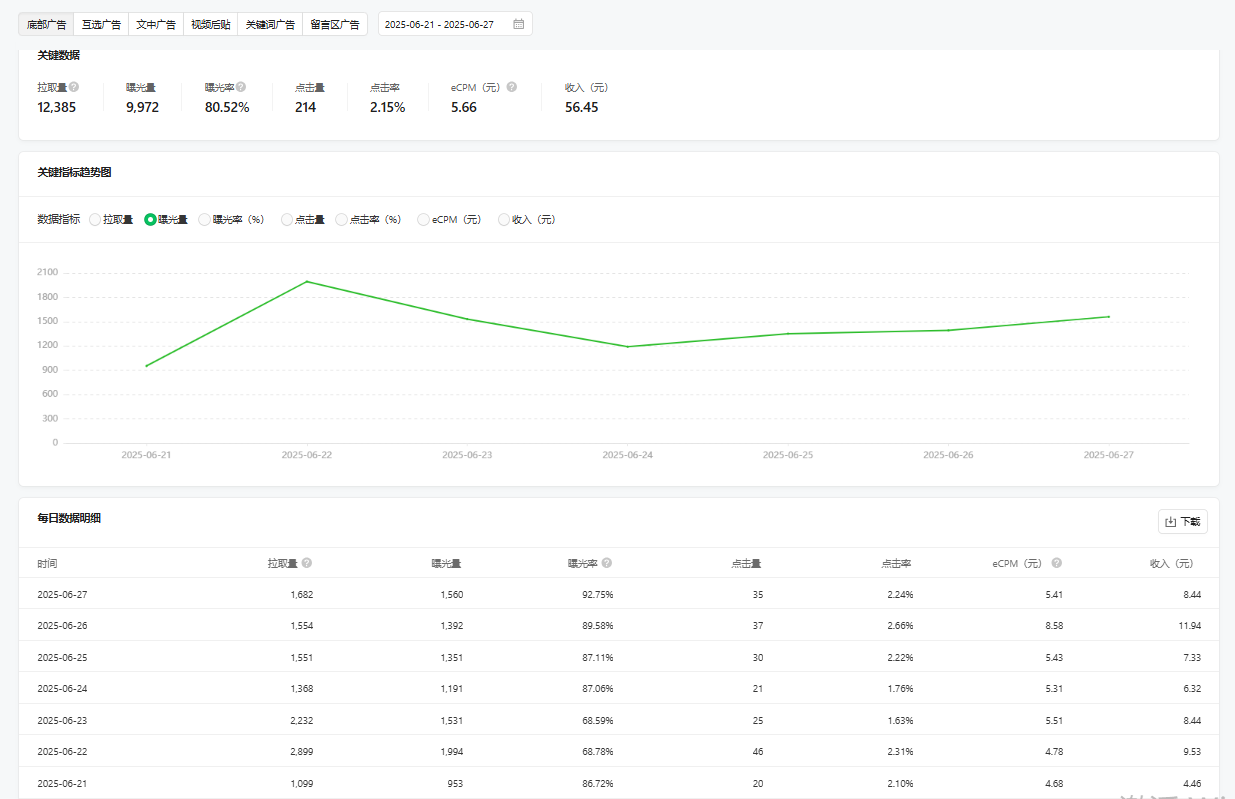Click the 点击率 column header in table

[896, 563]
